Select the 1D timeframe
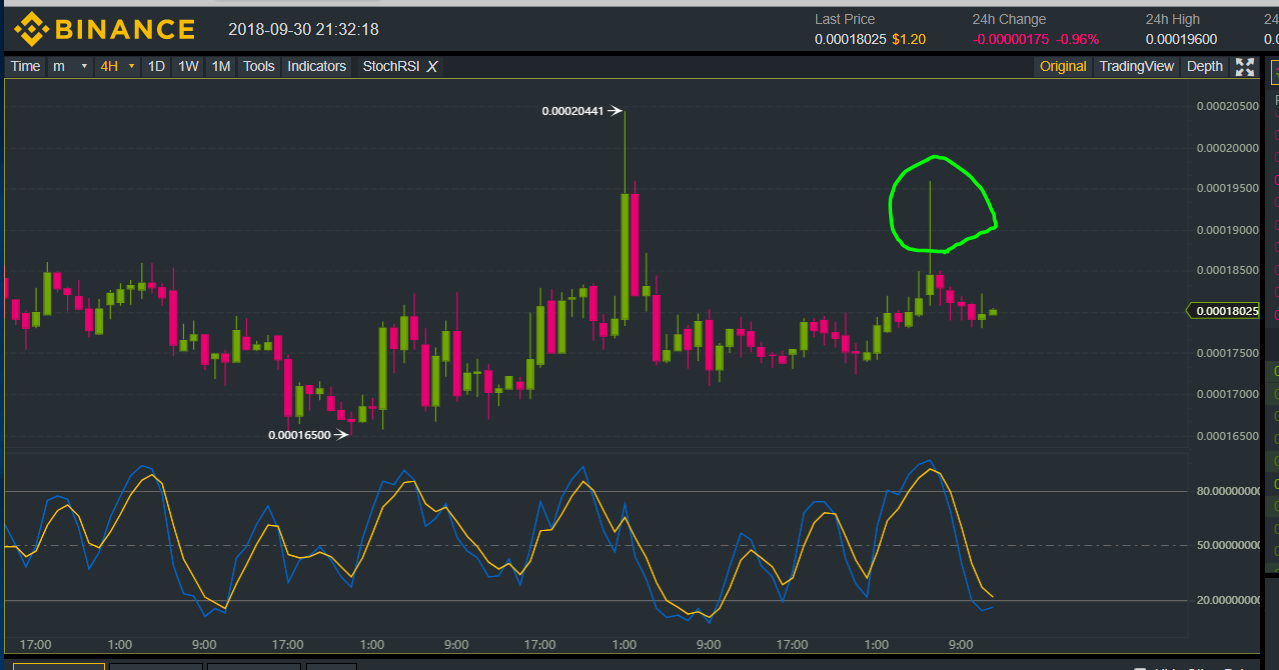Image resolution: width=1279 pixels, height=670 pixels. (156, 67)
